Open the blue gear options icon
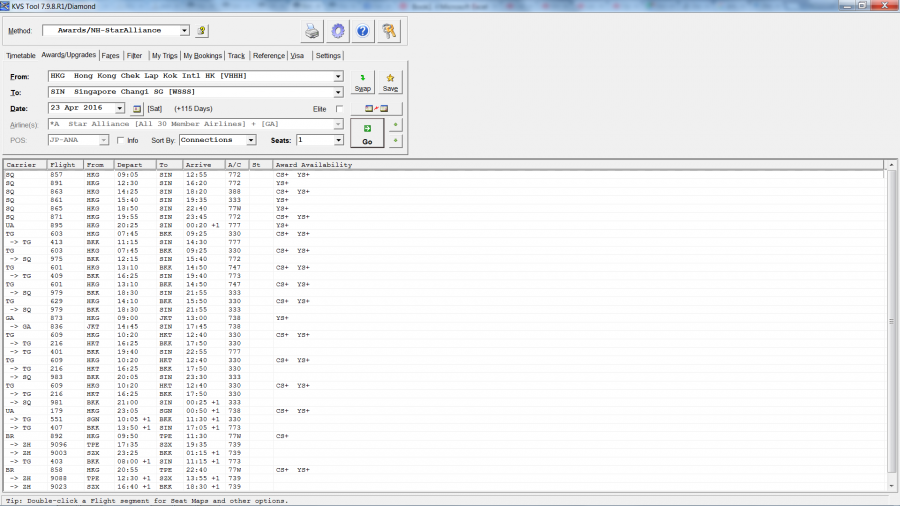This screenshot has width=900, height=506. pos(338,32)
